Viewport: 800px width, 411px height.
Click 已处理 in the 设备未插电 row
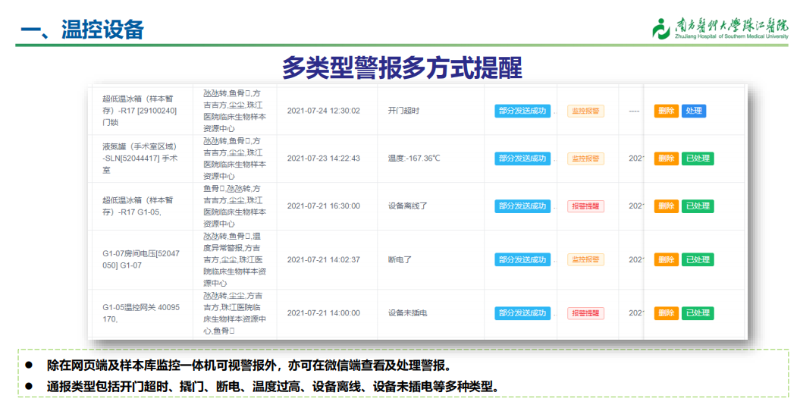pos(697,313)
